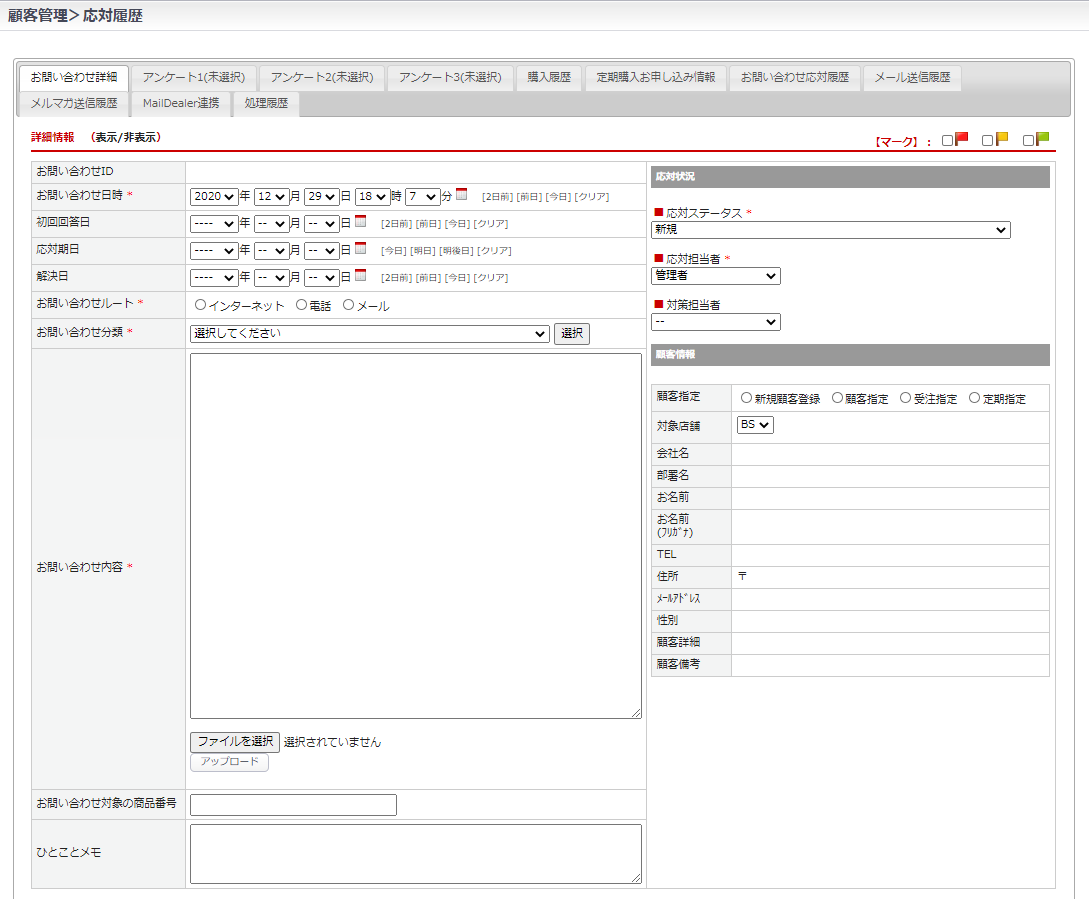Viewport: 1089px width, 899px height.
Task: Toggle 詳細情報 via (表示/非表示) link
Action: click(125, 137)
